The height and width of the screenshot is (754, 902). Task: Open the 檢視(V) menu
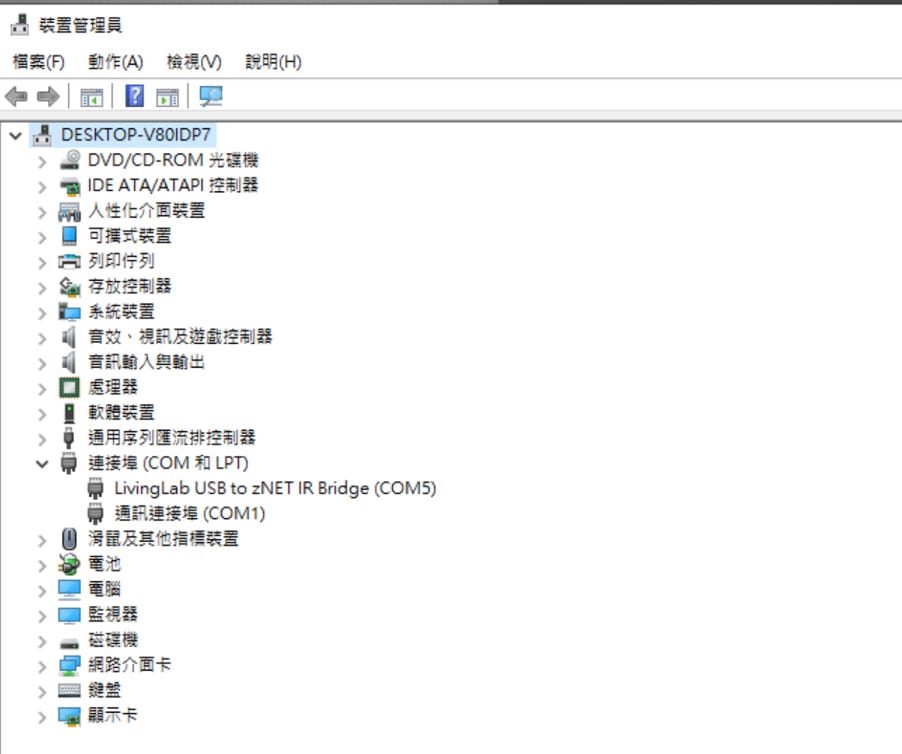(194, 62)
